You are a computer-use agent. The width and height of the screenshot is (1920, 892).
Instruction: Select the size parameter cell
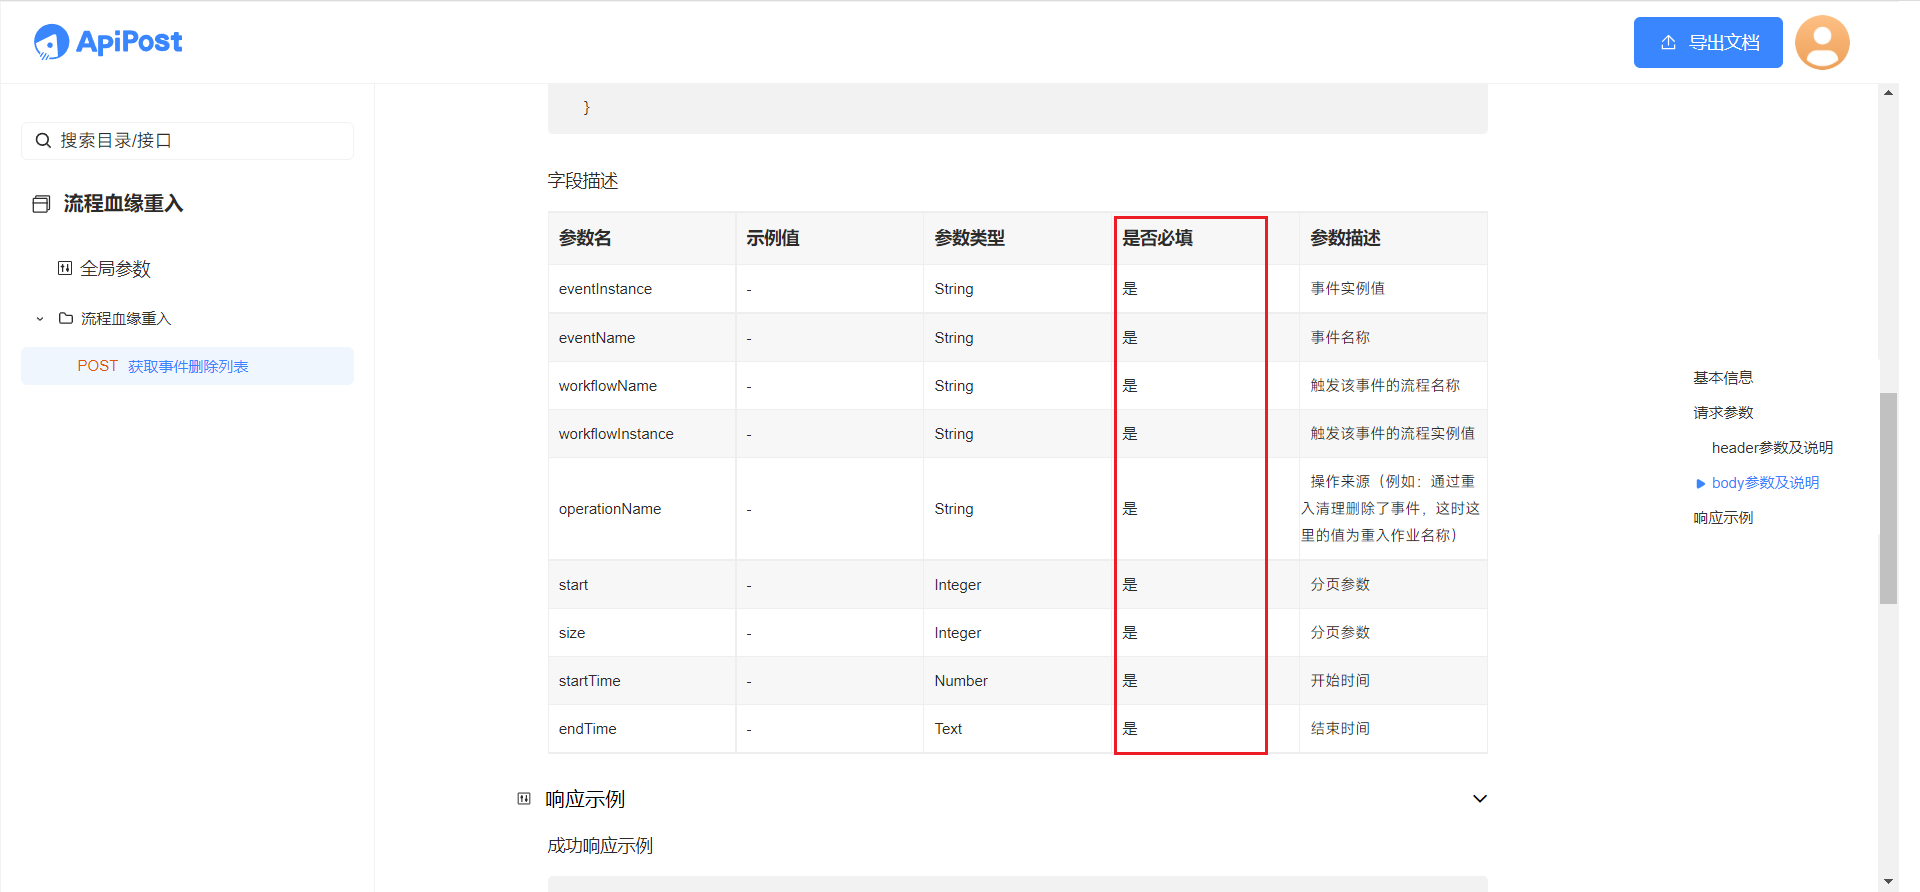click(642, 633)
